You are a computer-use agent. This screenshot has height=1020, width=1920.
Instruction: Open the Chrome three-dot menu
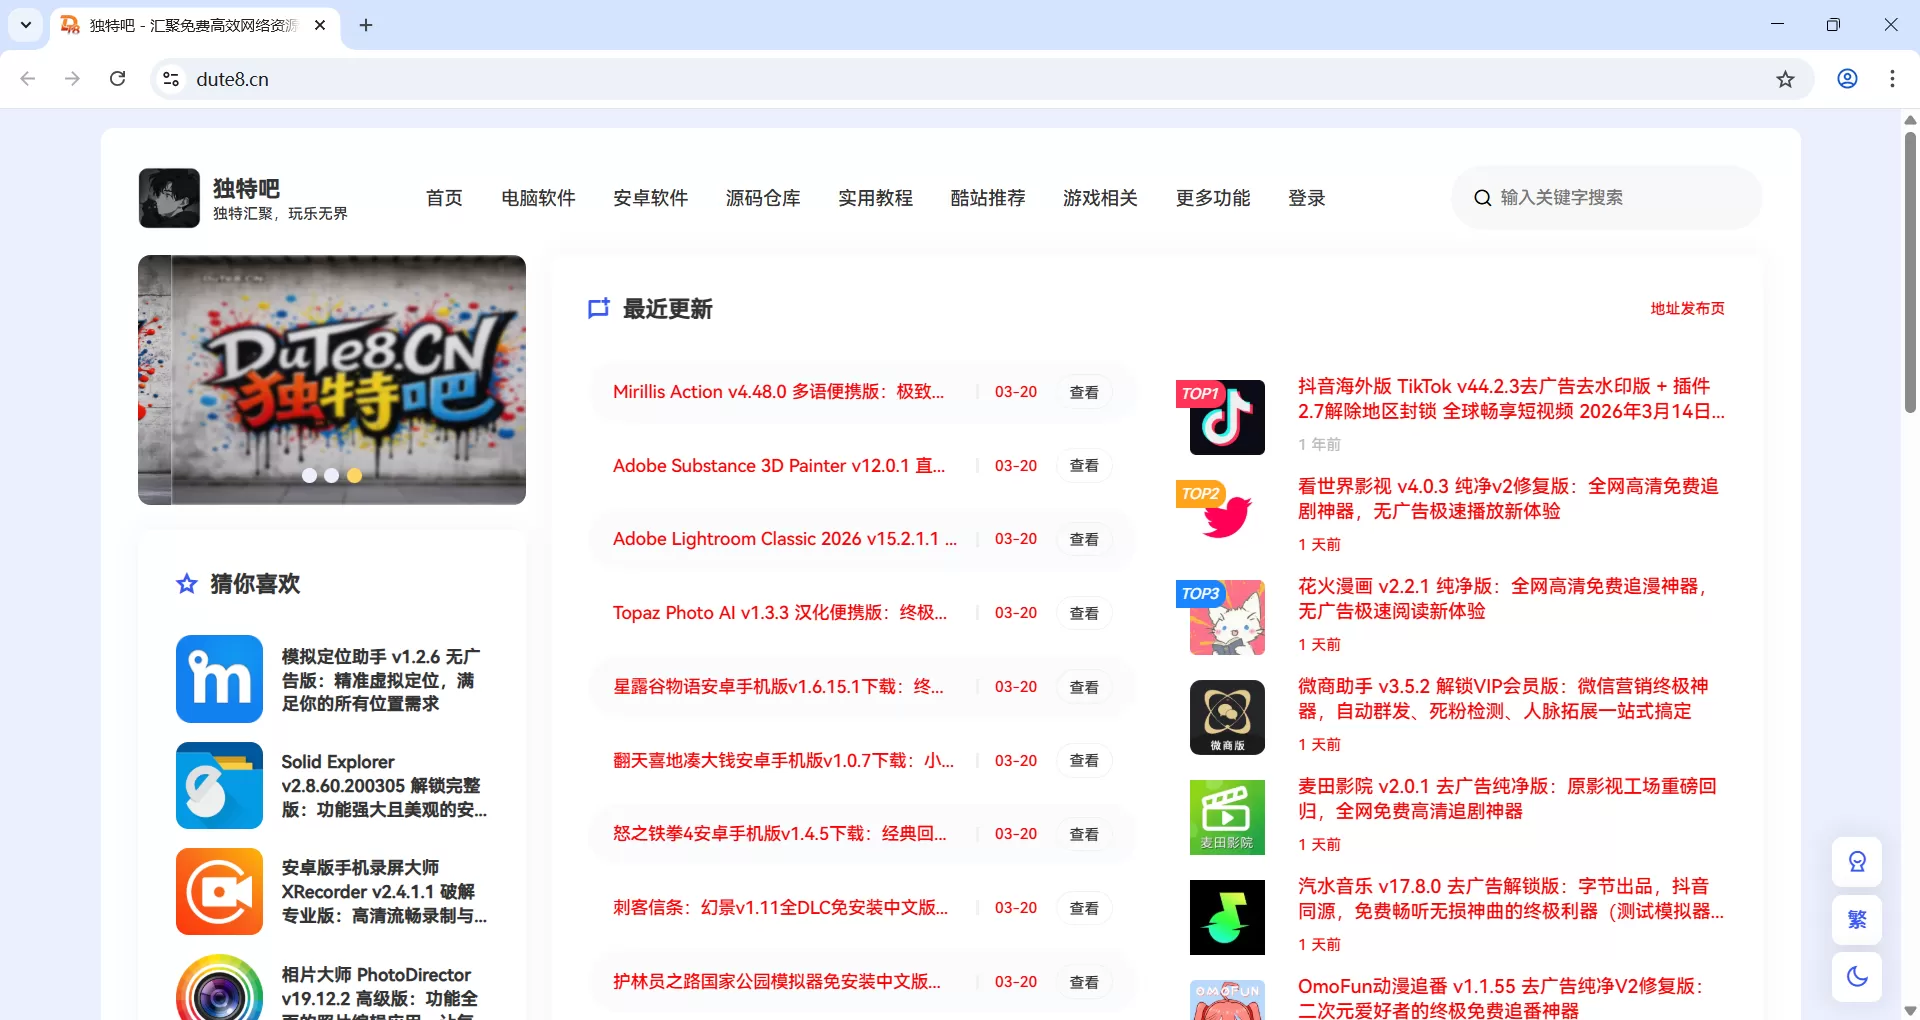pyautogui.click(x=1892, y=79)
